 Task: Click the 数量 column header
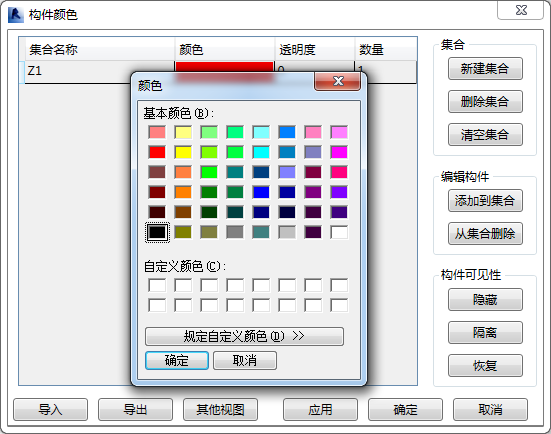[385, 49]
